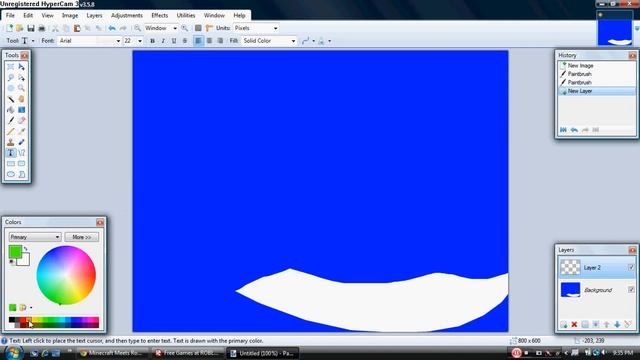The width and height of the screenshot is (640, 360).
Task: Select the Move Selected Pixels tool
Action: coord(21,67)
